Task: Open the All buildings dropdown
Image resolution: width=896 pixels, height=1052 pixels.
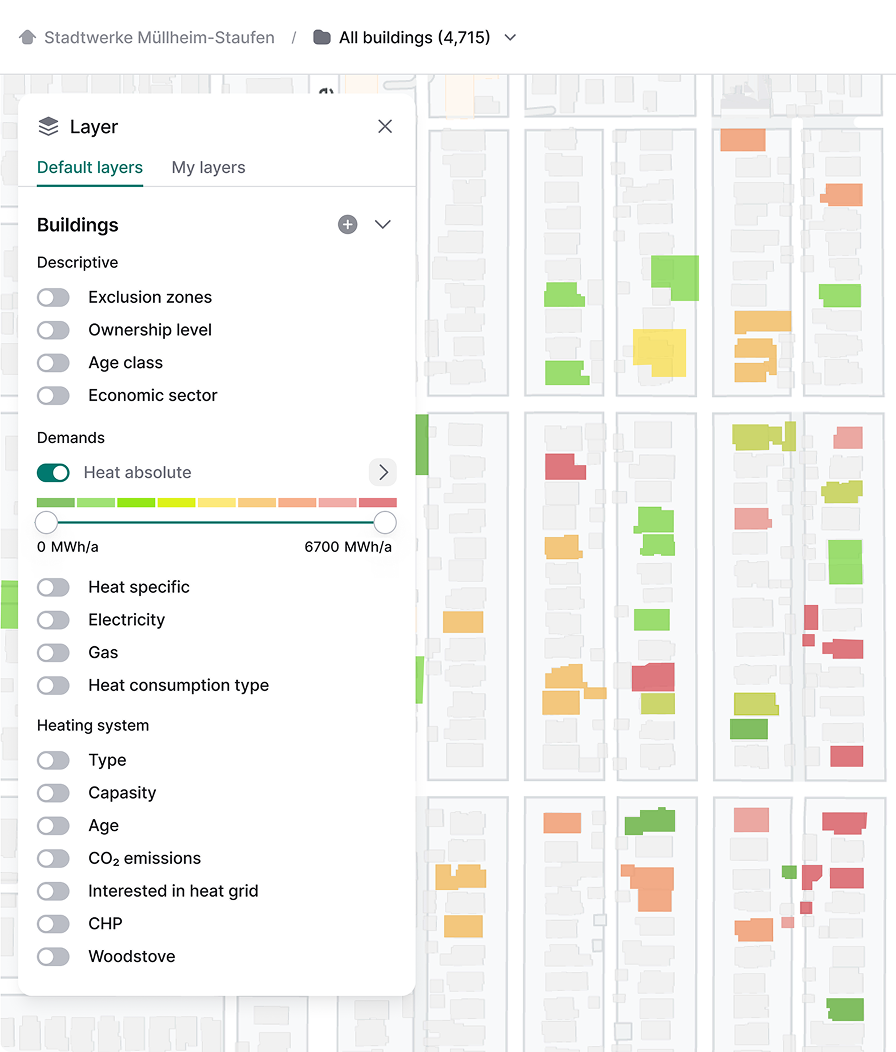Action: [x=510, y=36]
